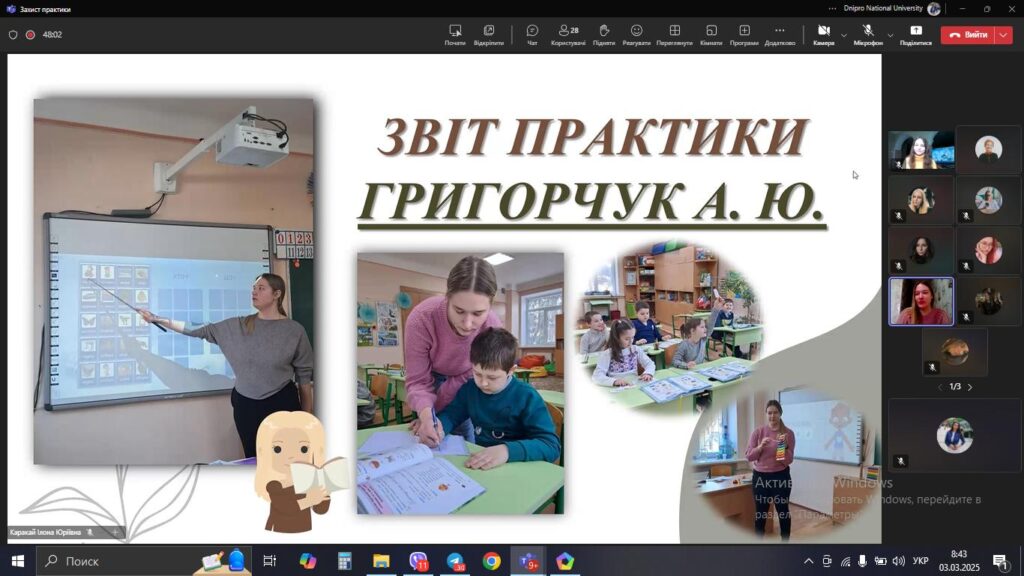This screenshot has height=576, width=1024.
Task: Select the highlighted speaker video in red sweater
Action: [x=921, y=301]
